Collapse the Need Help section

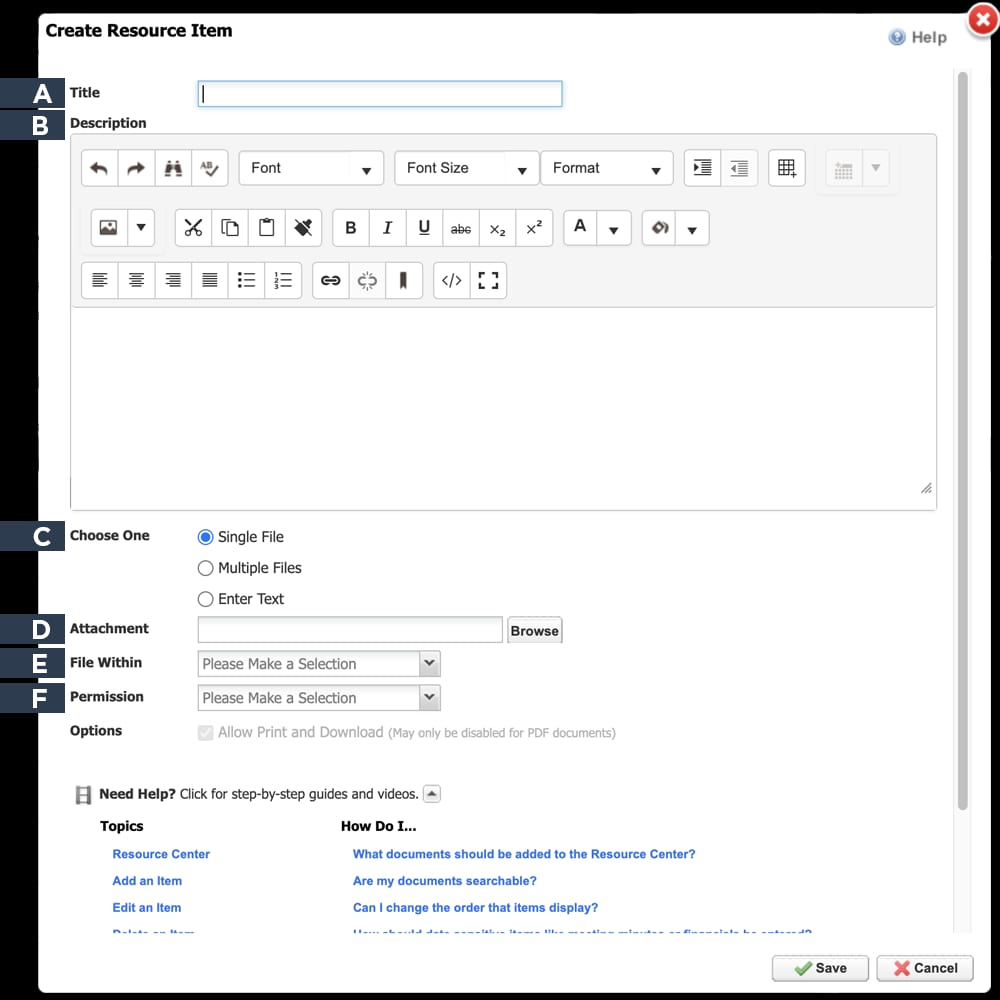click(x=432, y=794)
